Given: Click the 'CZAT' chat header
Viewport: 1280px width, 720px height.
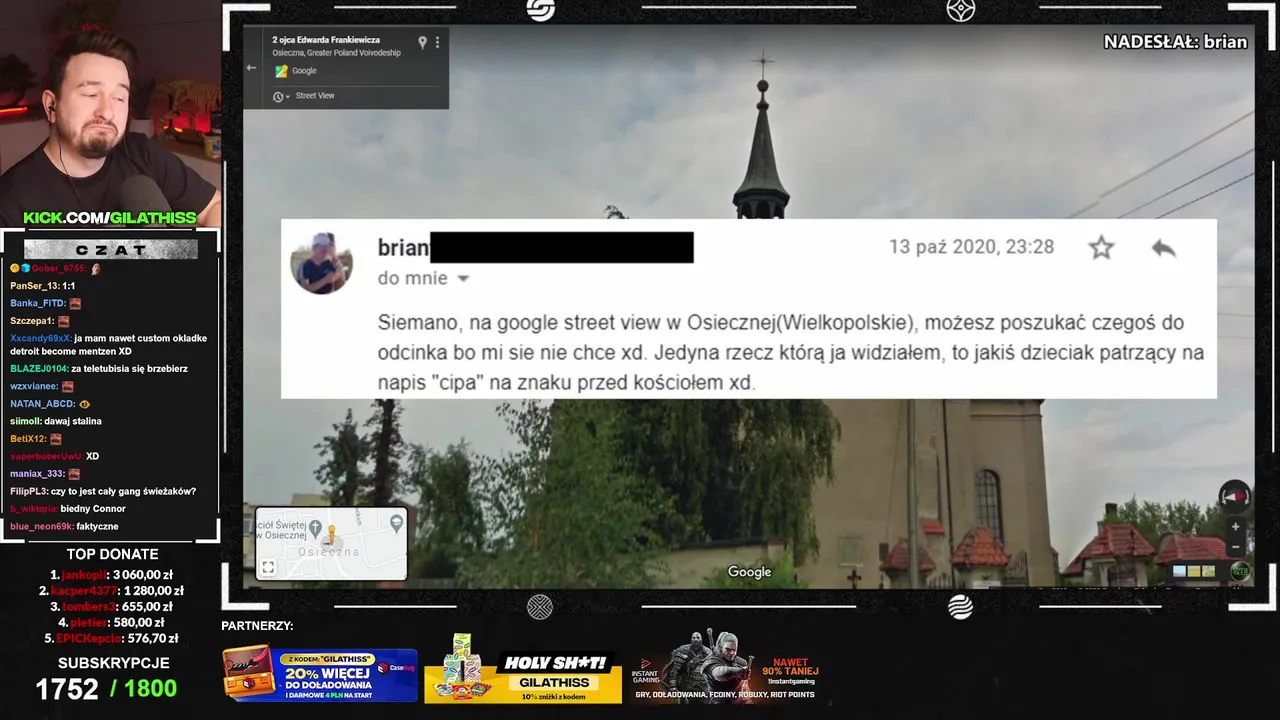Looking at the screenshot, I should 110,249.
